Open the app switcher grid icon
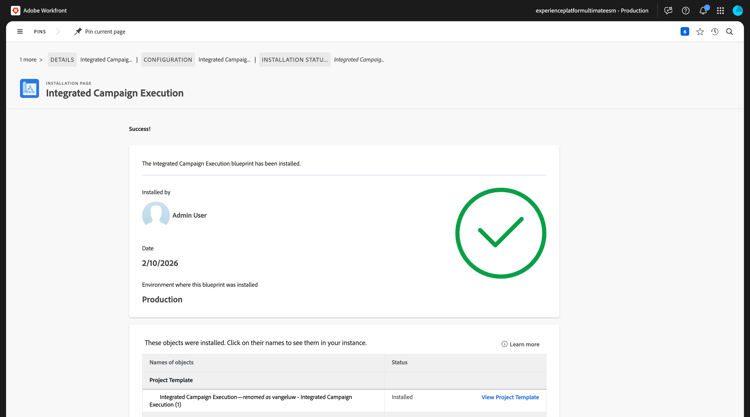Image resolution: width=750 pixels, height=417 pixels. click(720, 11)
